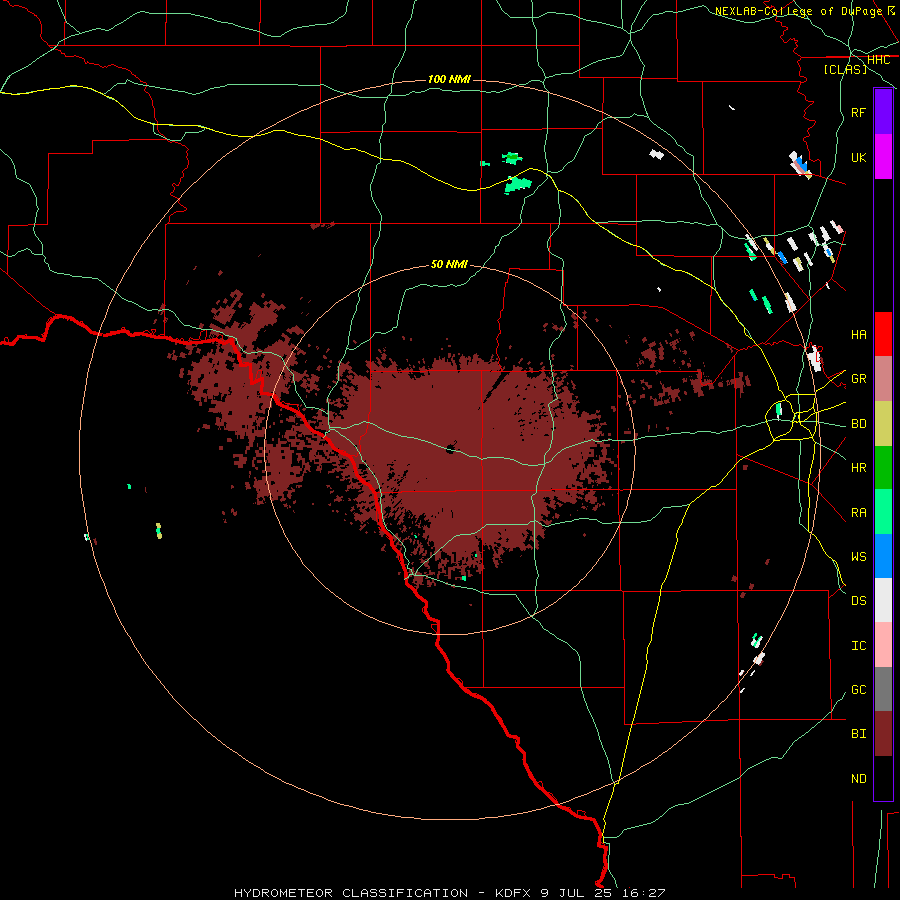Screen dimensions: 900x900
Task: Click the 'GR' legend label
Action: (859, 379)
